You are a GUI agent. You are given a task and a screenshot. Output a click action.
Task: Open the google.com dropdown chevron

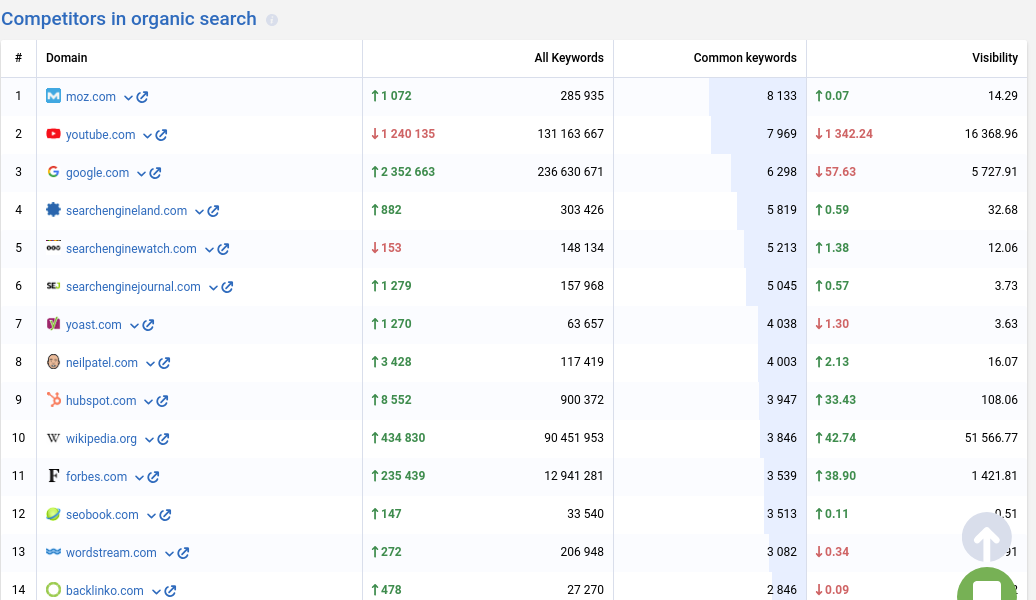(x=141, y=174)
